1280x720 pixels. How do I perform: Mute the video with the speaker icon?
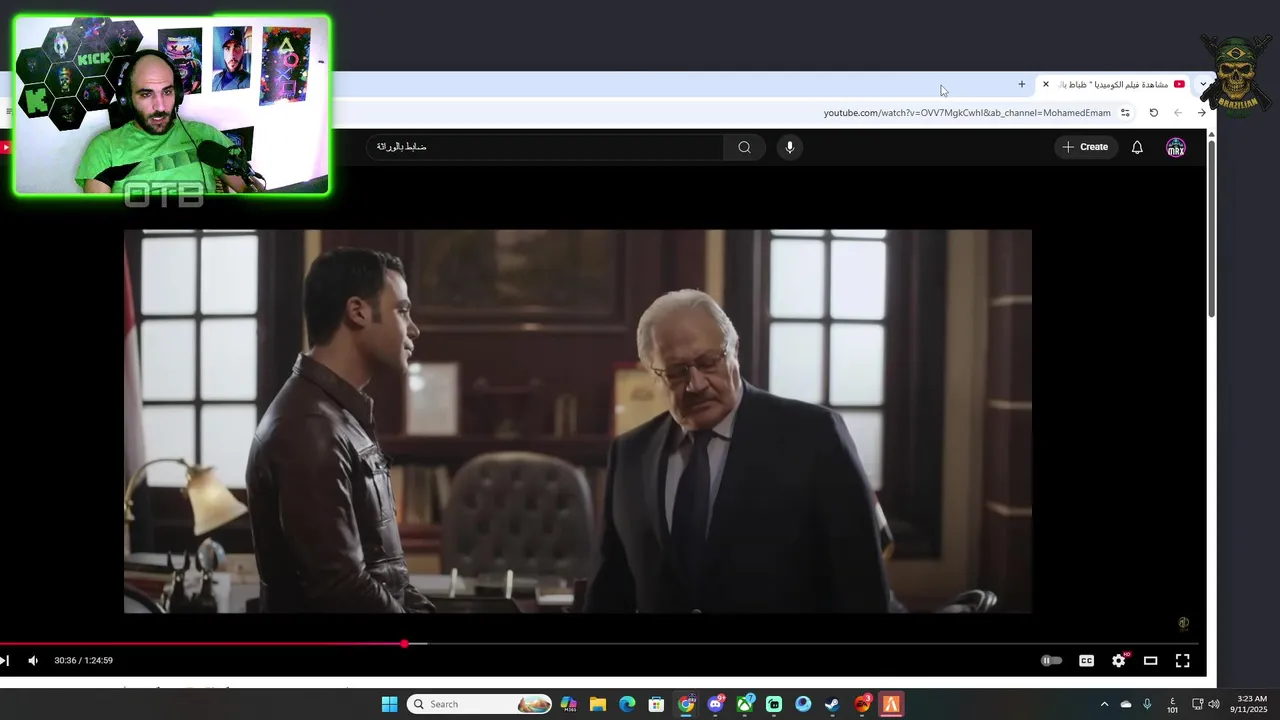[x=33, y=660]
